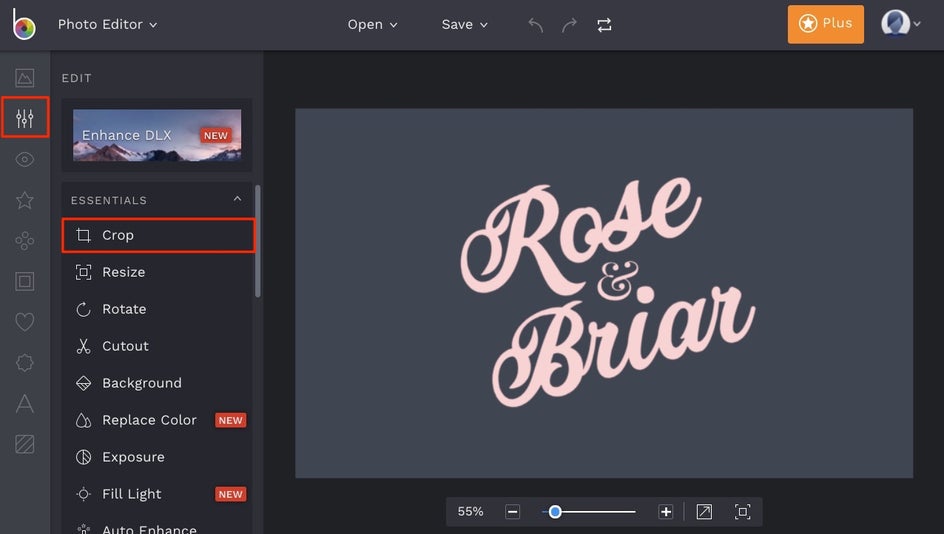
Task: Click the orange Plus upgrade button
Action: click(x=825, y=24)
